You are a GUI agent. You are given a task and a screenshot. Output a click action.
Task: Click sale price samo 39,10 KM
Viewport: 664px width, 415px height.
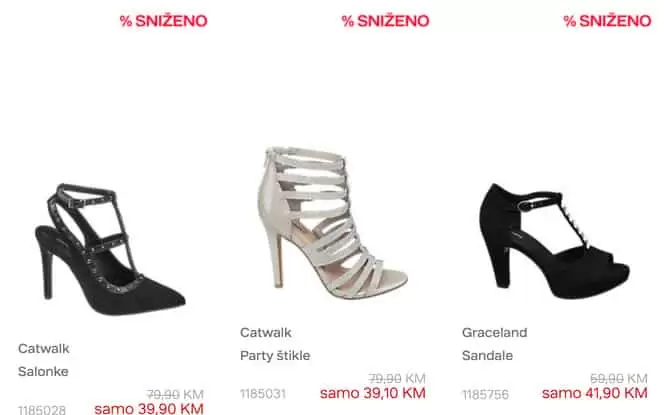(373, 393)
